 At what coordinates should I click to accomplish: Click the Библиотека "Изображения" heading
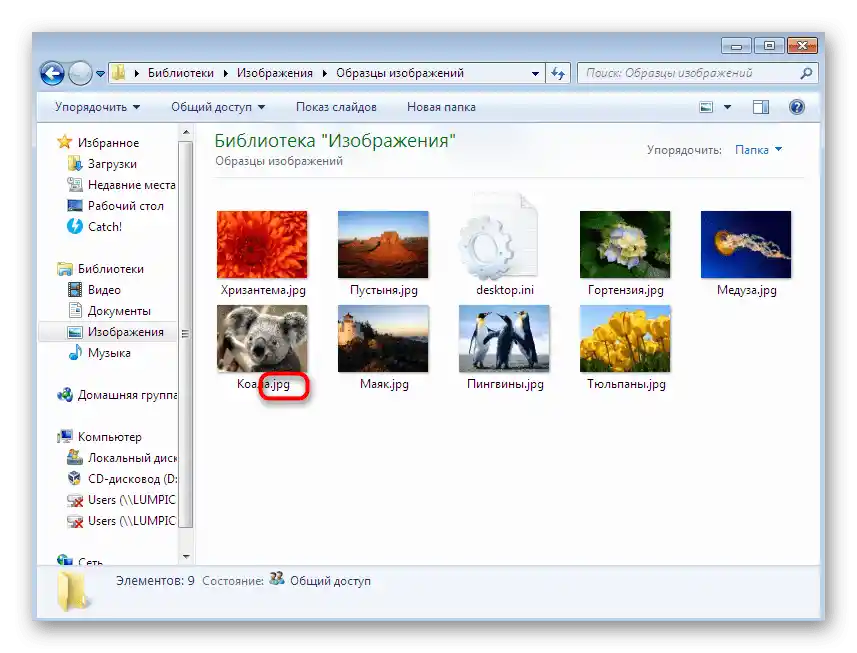coord(334,141)
